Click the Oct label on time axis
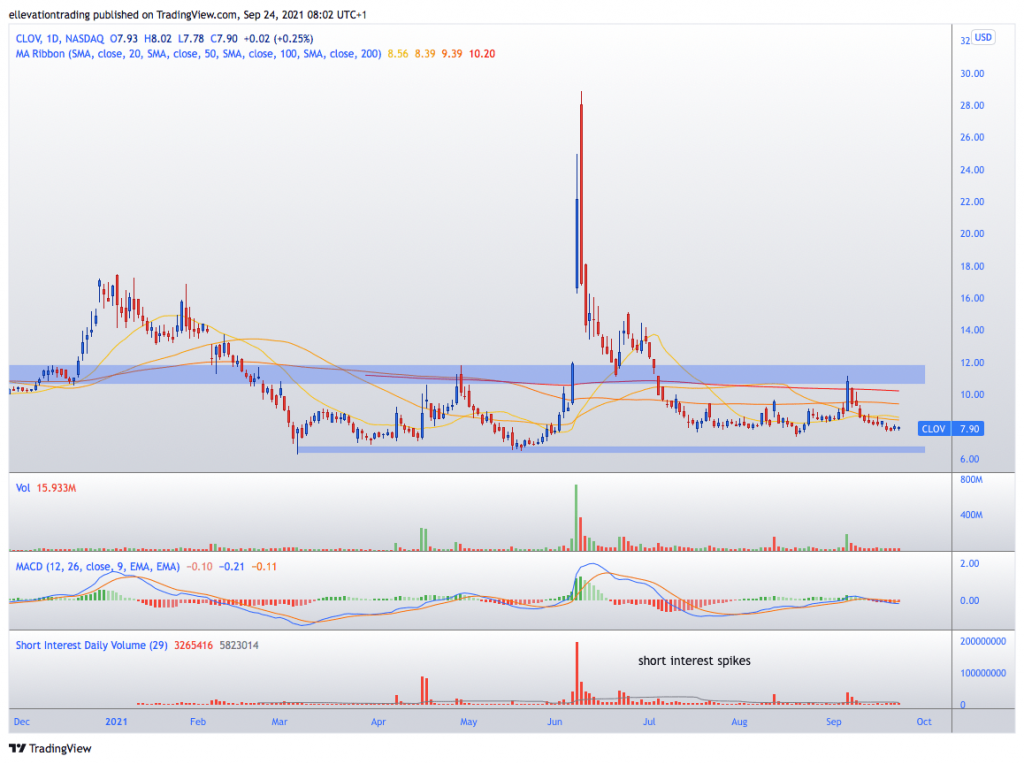Screen dimensions: 1024x764 pos(923,722)
